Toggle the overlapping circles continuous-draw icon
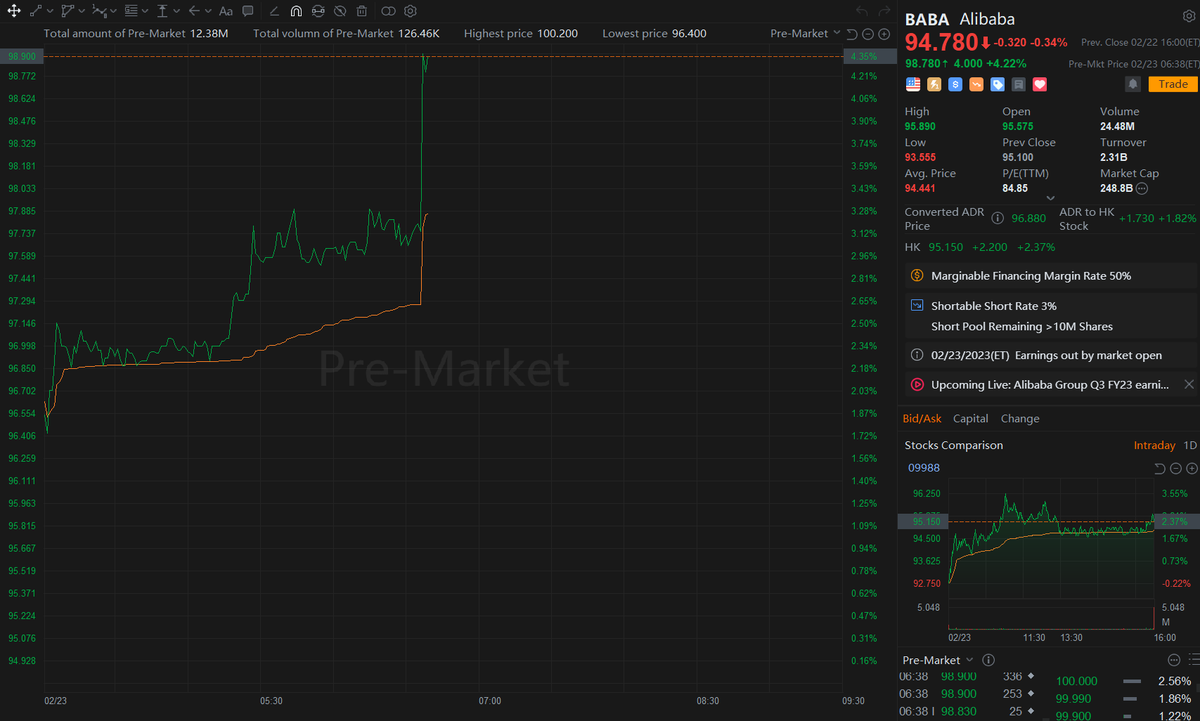This screenshot has height=721, width=1200. pos(388,11)
